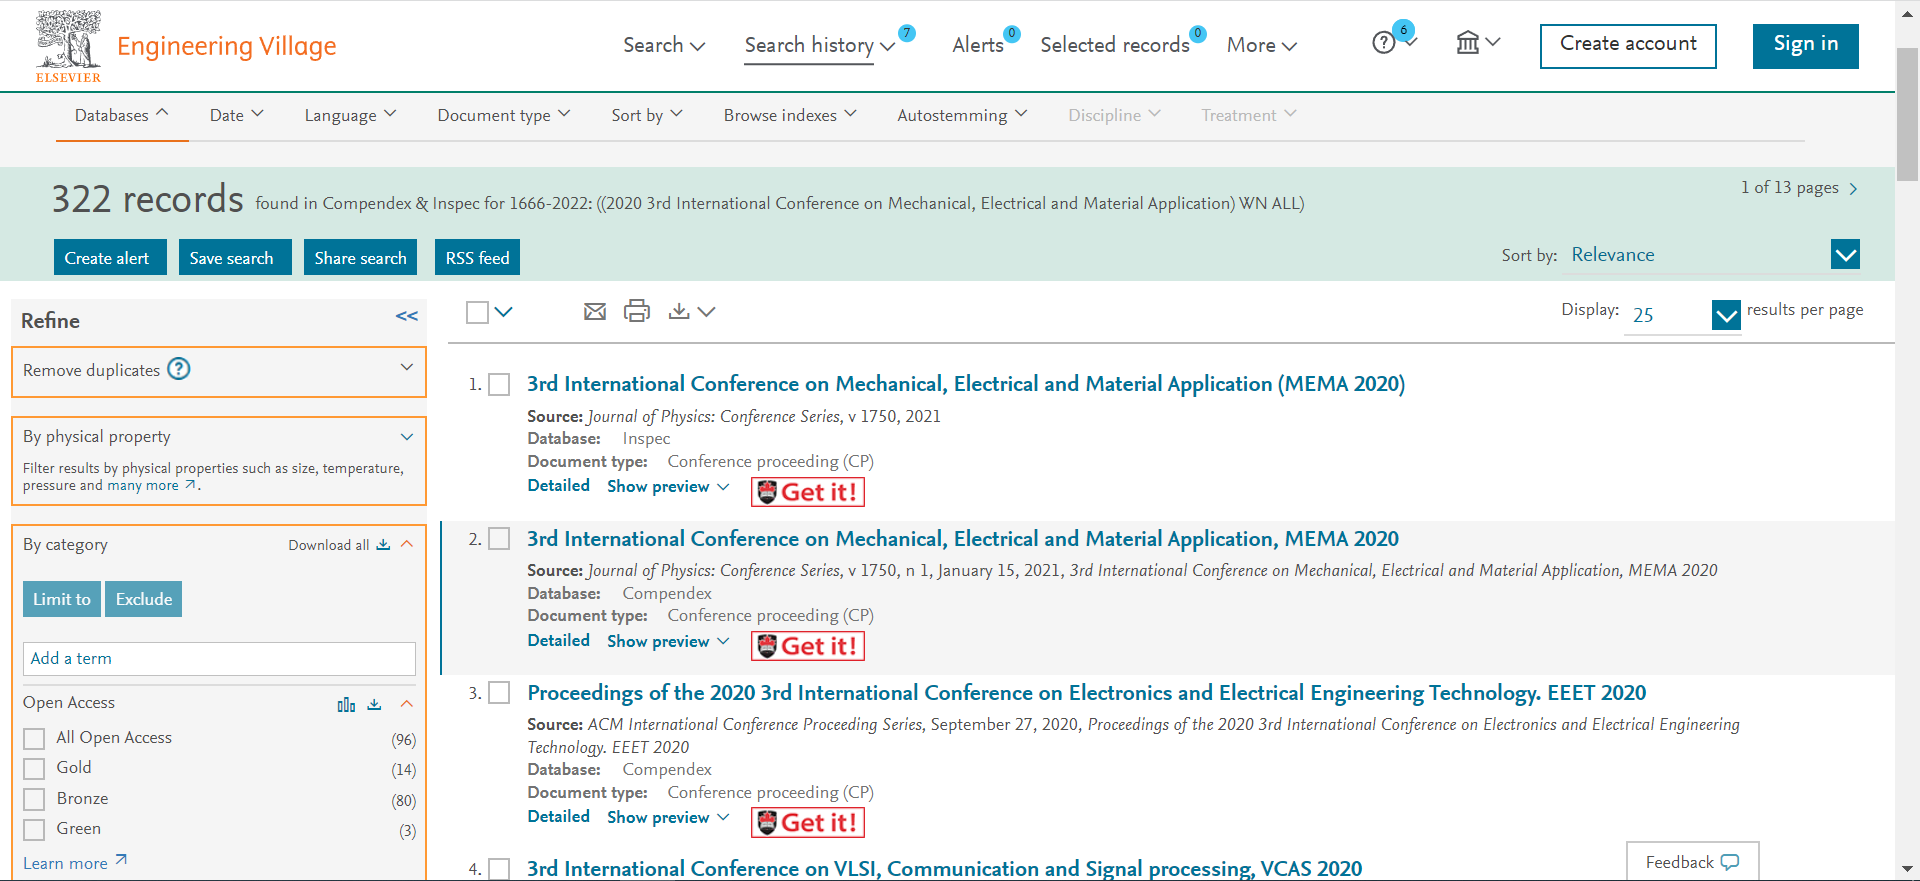Screen dimensions: 1920x881
Task: Check Gold open access filter
Action: [34, 768]
